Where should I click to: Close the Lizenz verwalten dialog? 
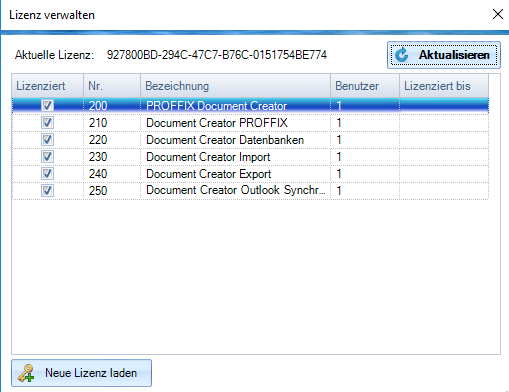[498, 14]
